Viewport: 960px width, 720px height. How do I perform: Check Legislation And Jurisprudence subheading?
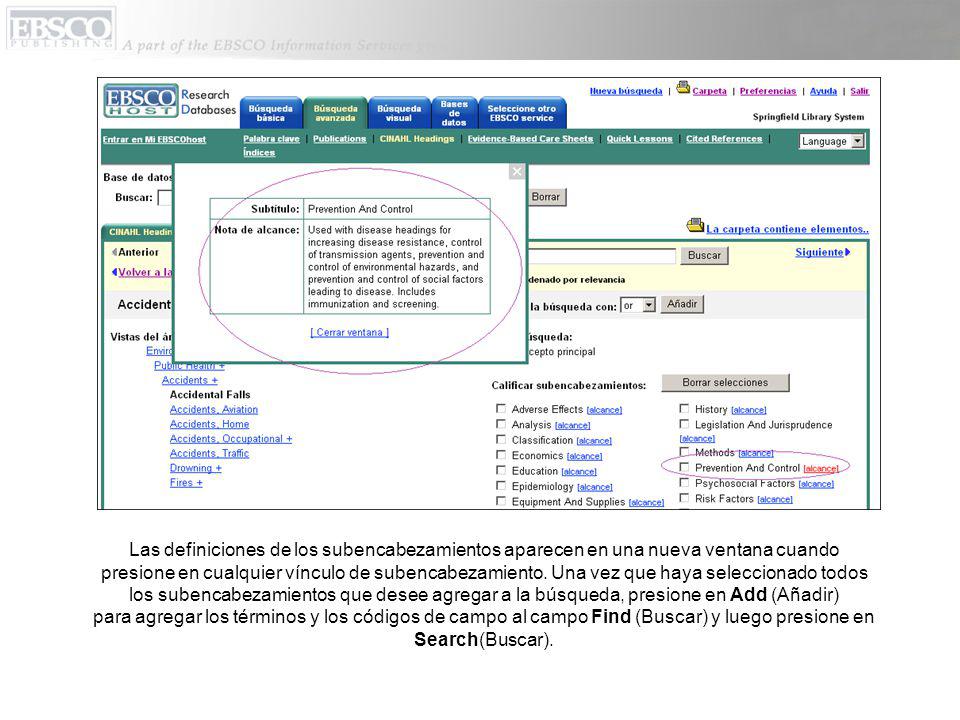[684, 424]
